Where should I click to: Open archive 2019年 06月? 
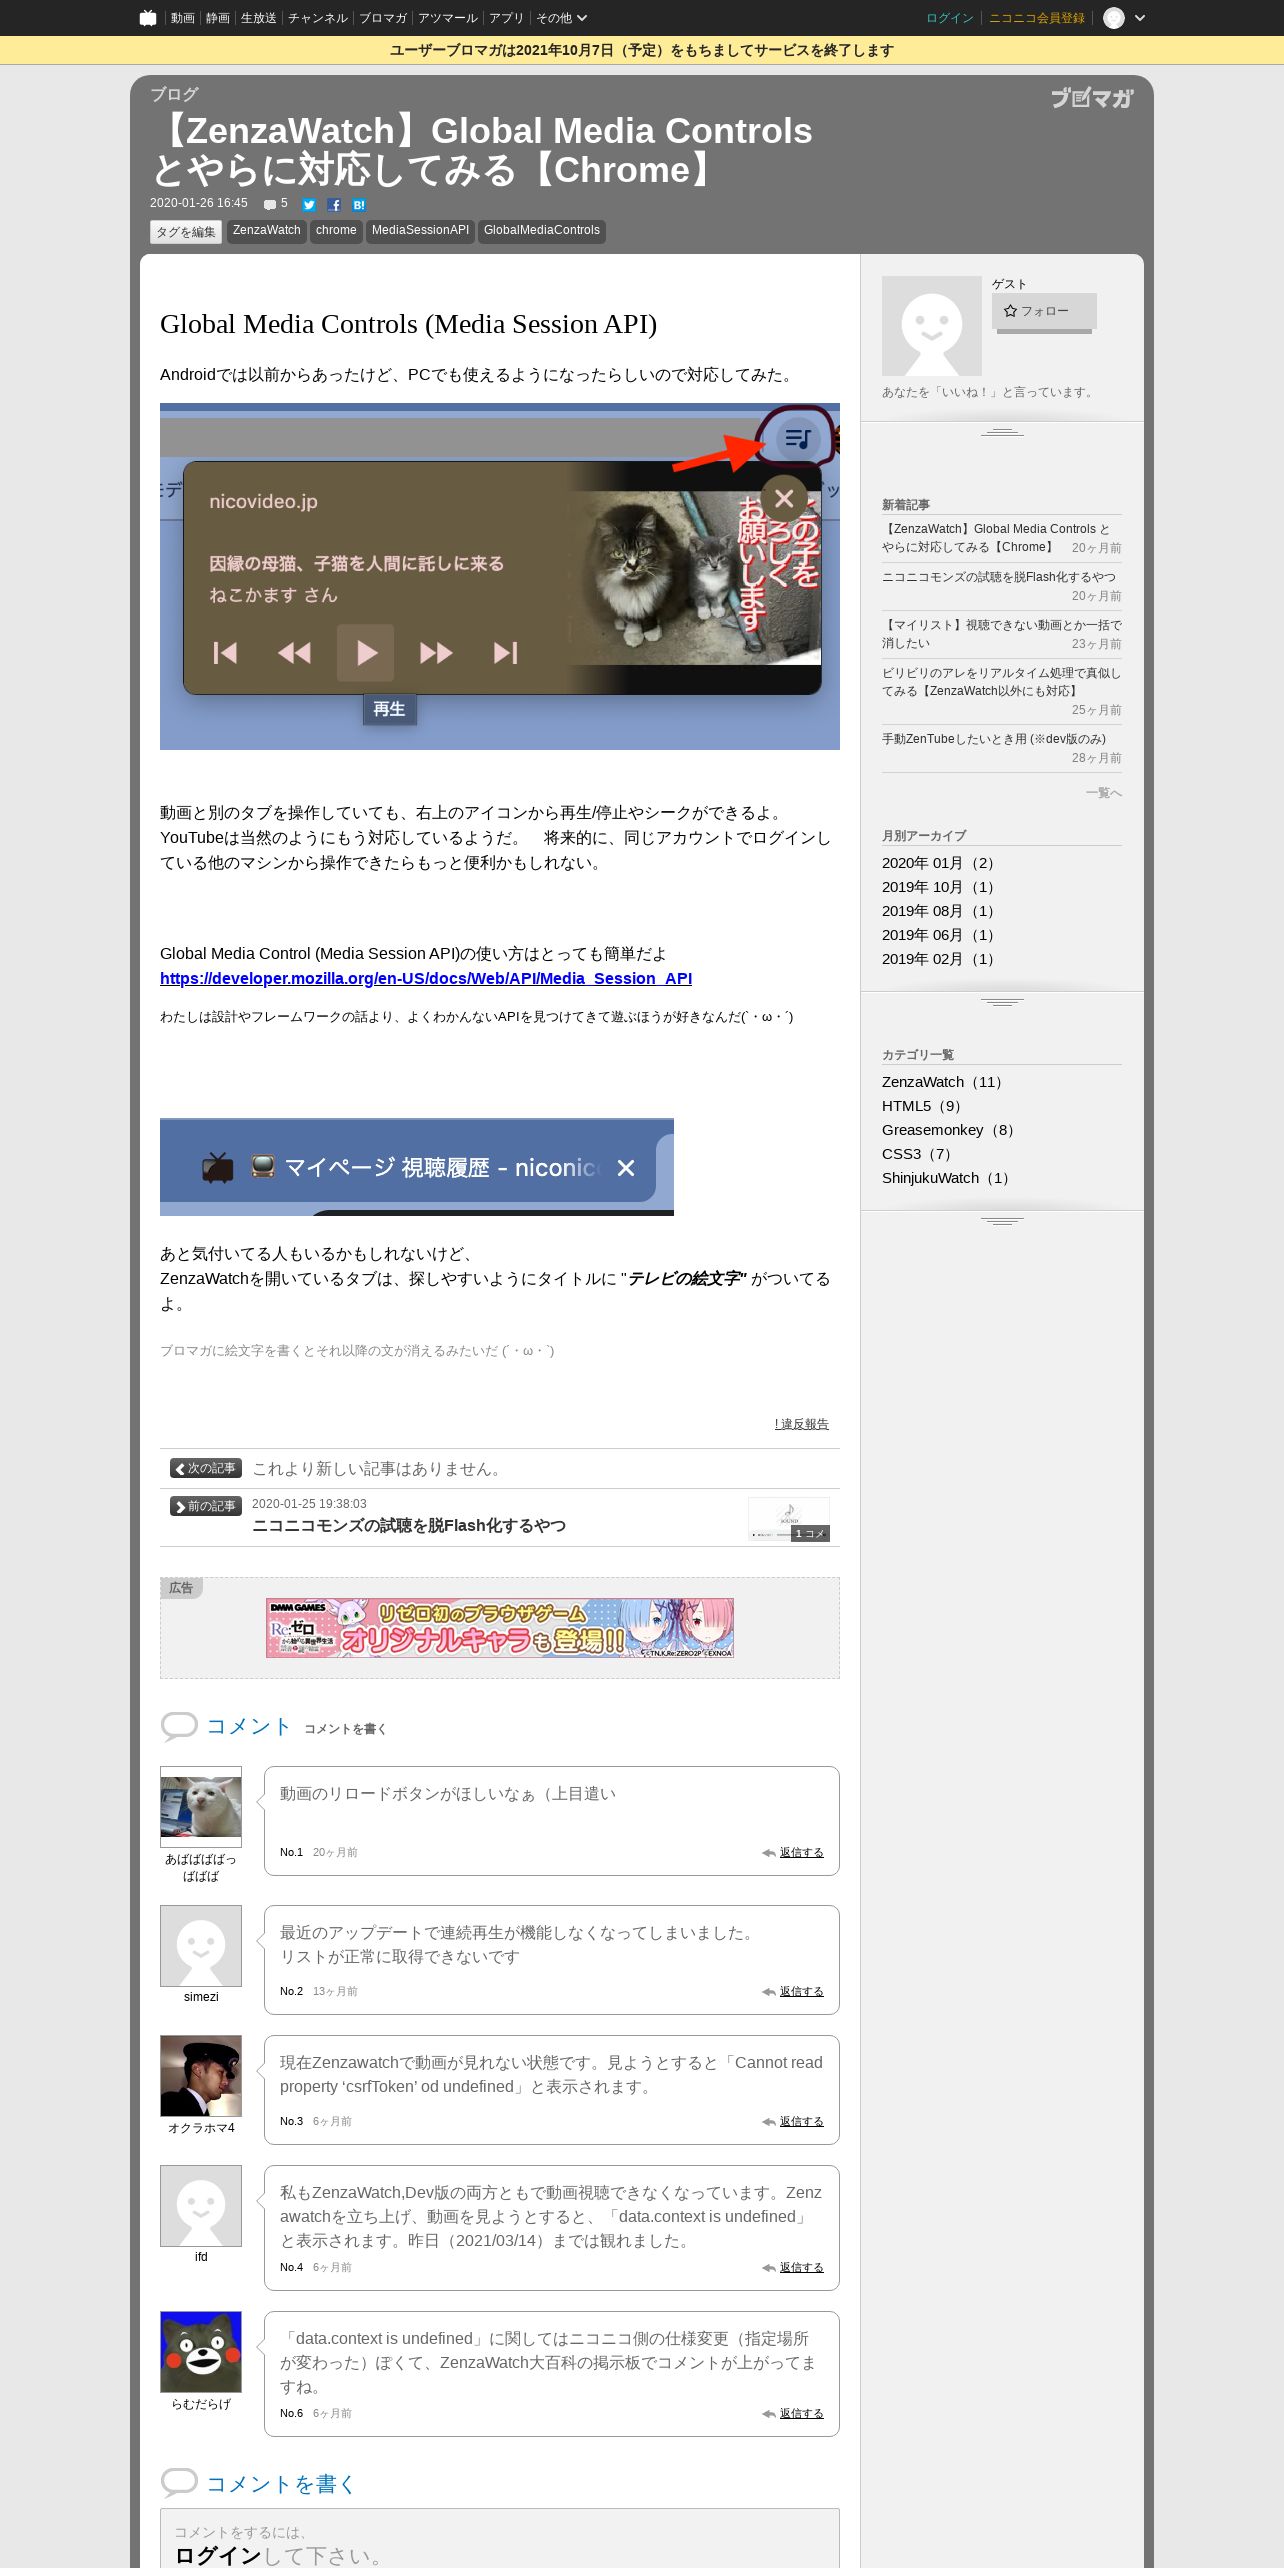[939, 935]
